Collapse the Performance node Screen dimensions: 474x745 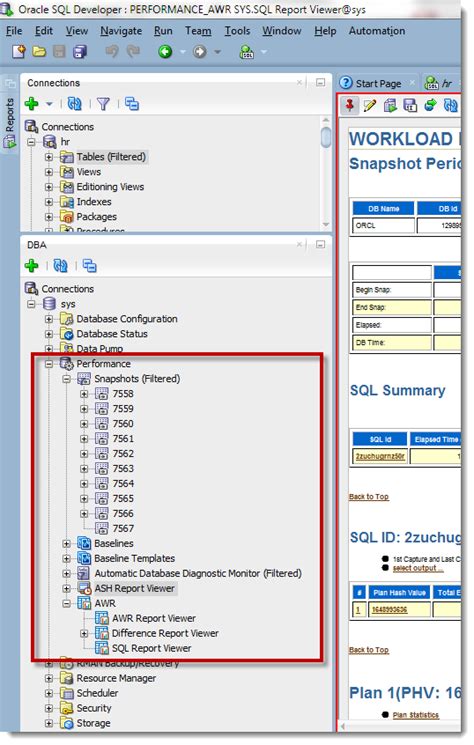tap(49, 364)
